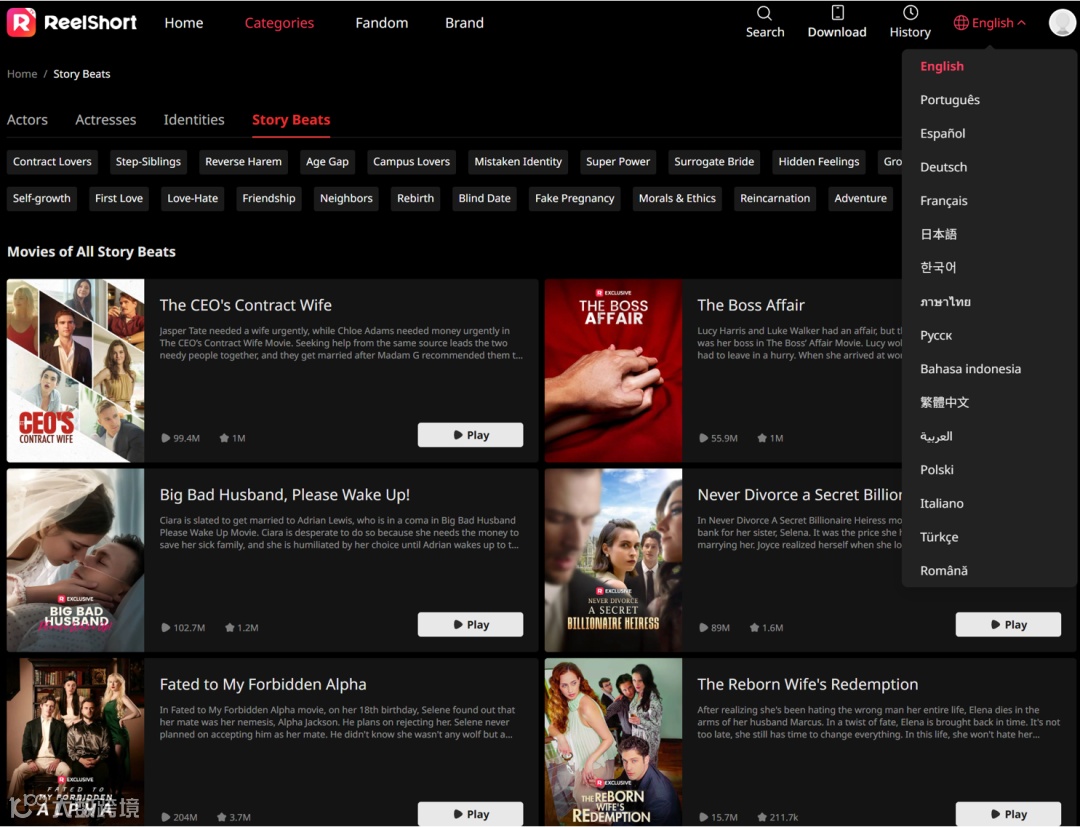The height and width of the screenshot is (827, 1080).
Task: Open The Reborn Wife's Redemption poster
Action: pos(614,742)
